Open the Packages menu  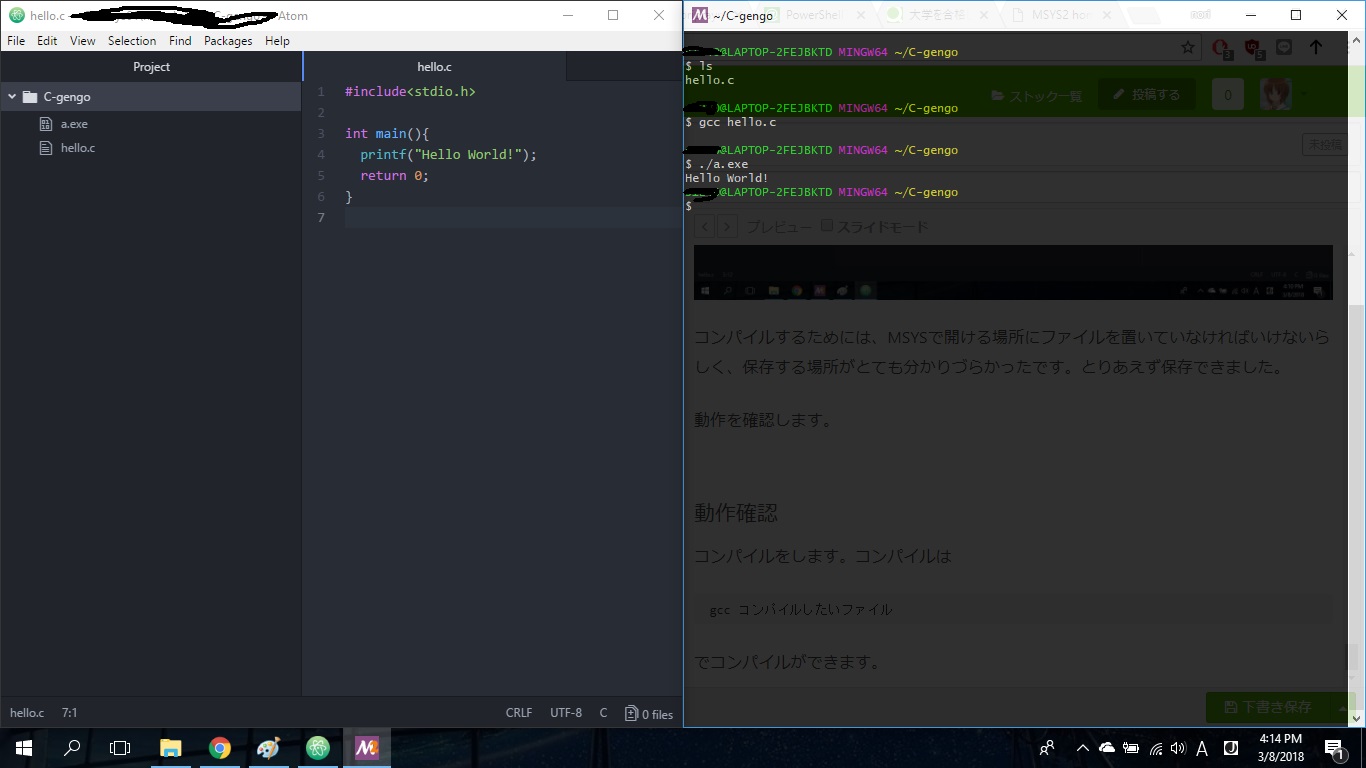coord(228,41)
